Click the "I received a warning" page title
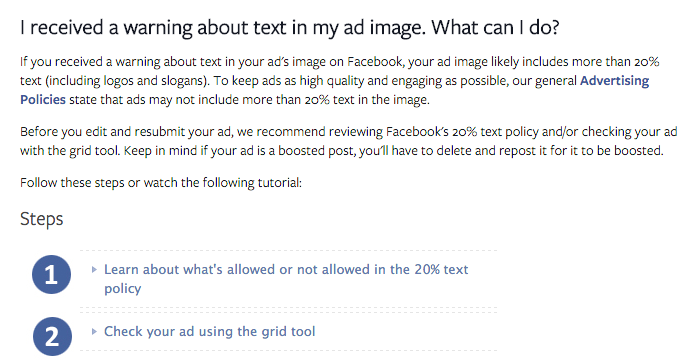 click(x=290, y=28)
